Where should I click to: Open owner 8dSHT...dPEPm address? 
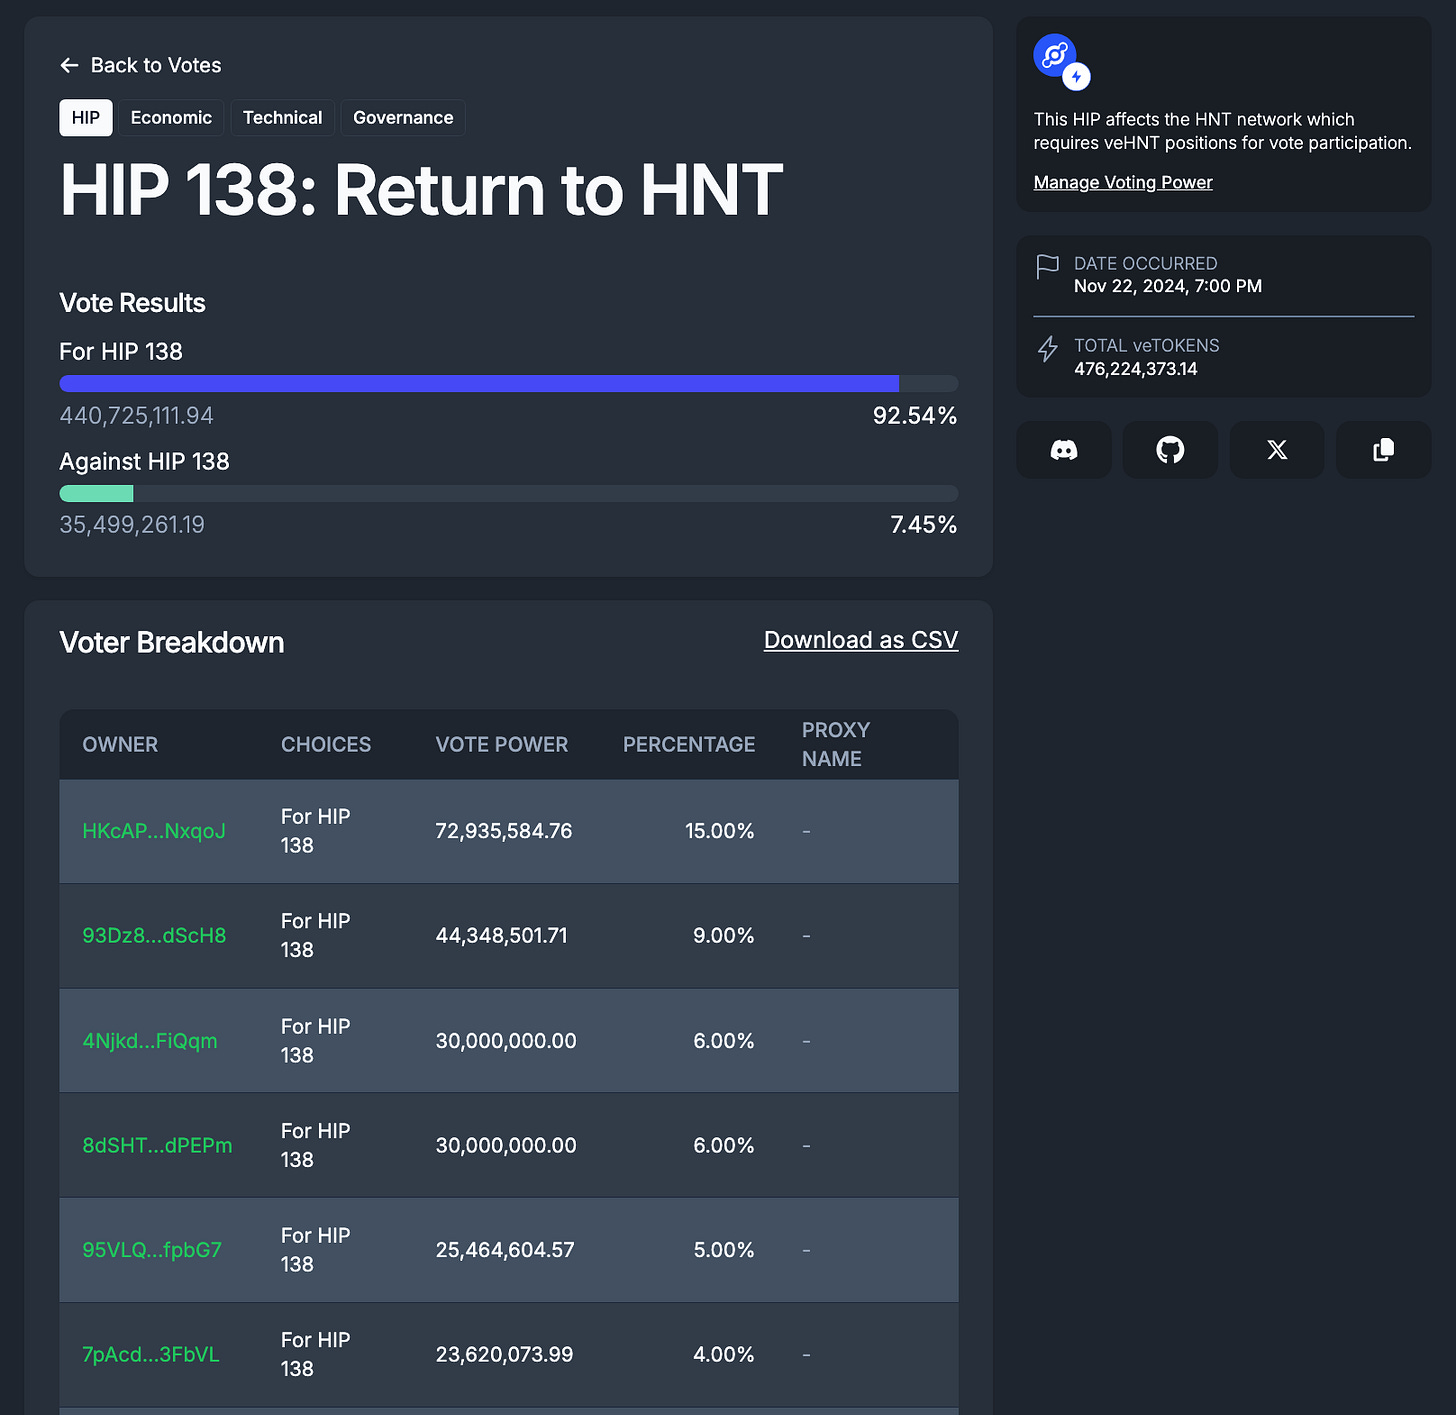coord(157,1146)
